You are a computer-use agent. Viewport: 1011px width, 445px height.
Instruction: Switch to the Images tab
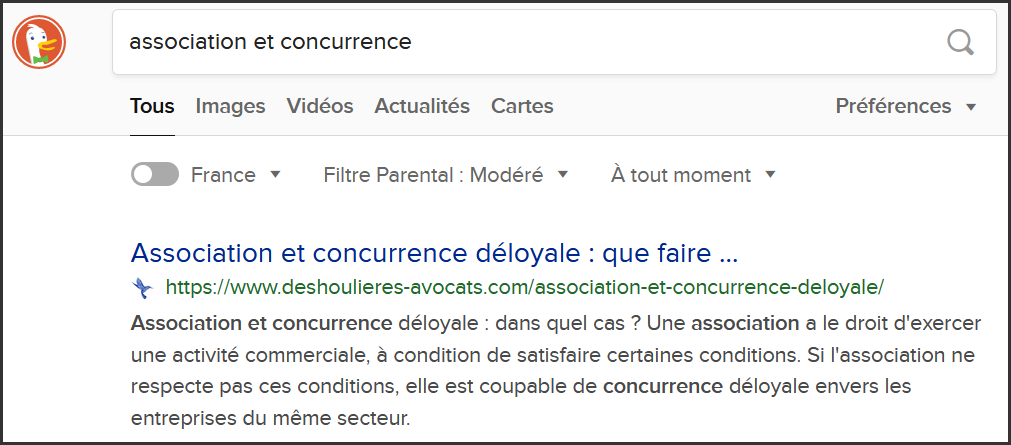230,106
